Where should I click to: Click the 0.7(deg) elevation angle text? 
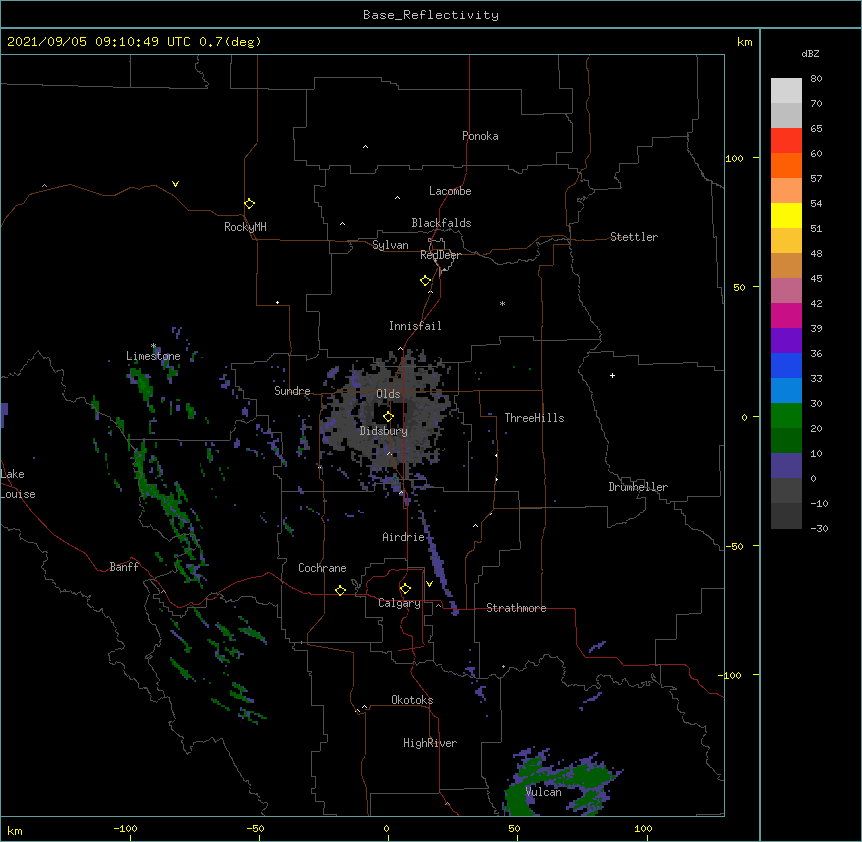coord(230,42)
